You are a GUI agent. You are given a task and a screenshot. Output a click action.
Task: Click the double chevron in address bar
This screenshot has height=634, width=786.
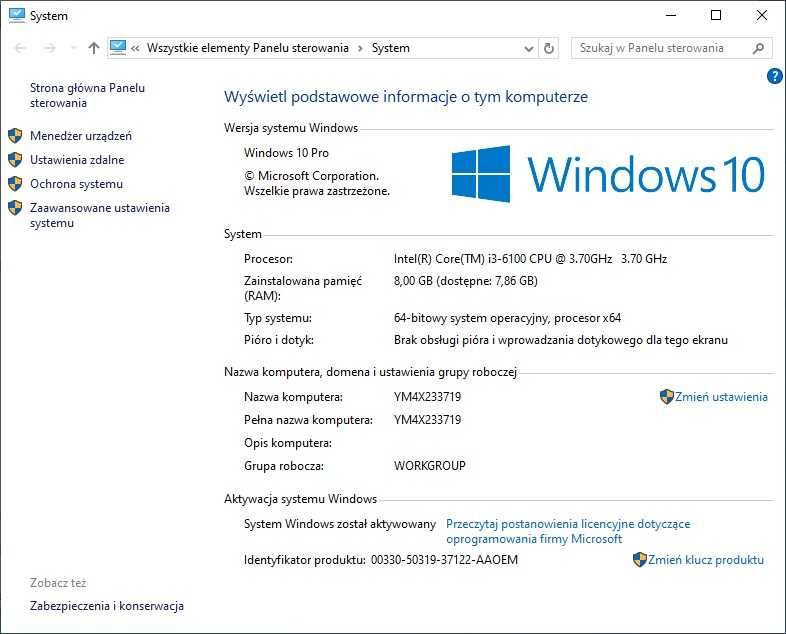pyautogui.click(x=135, y=49)
